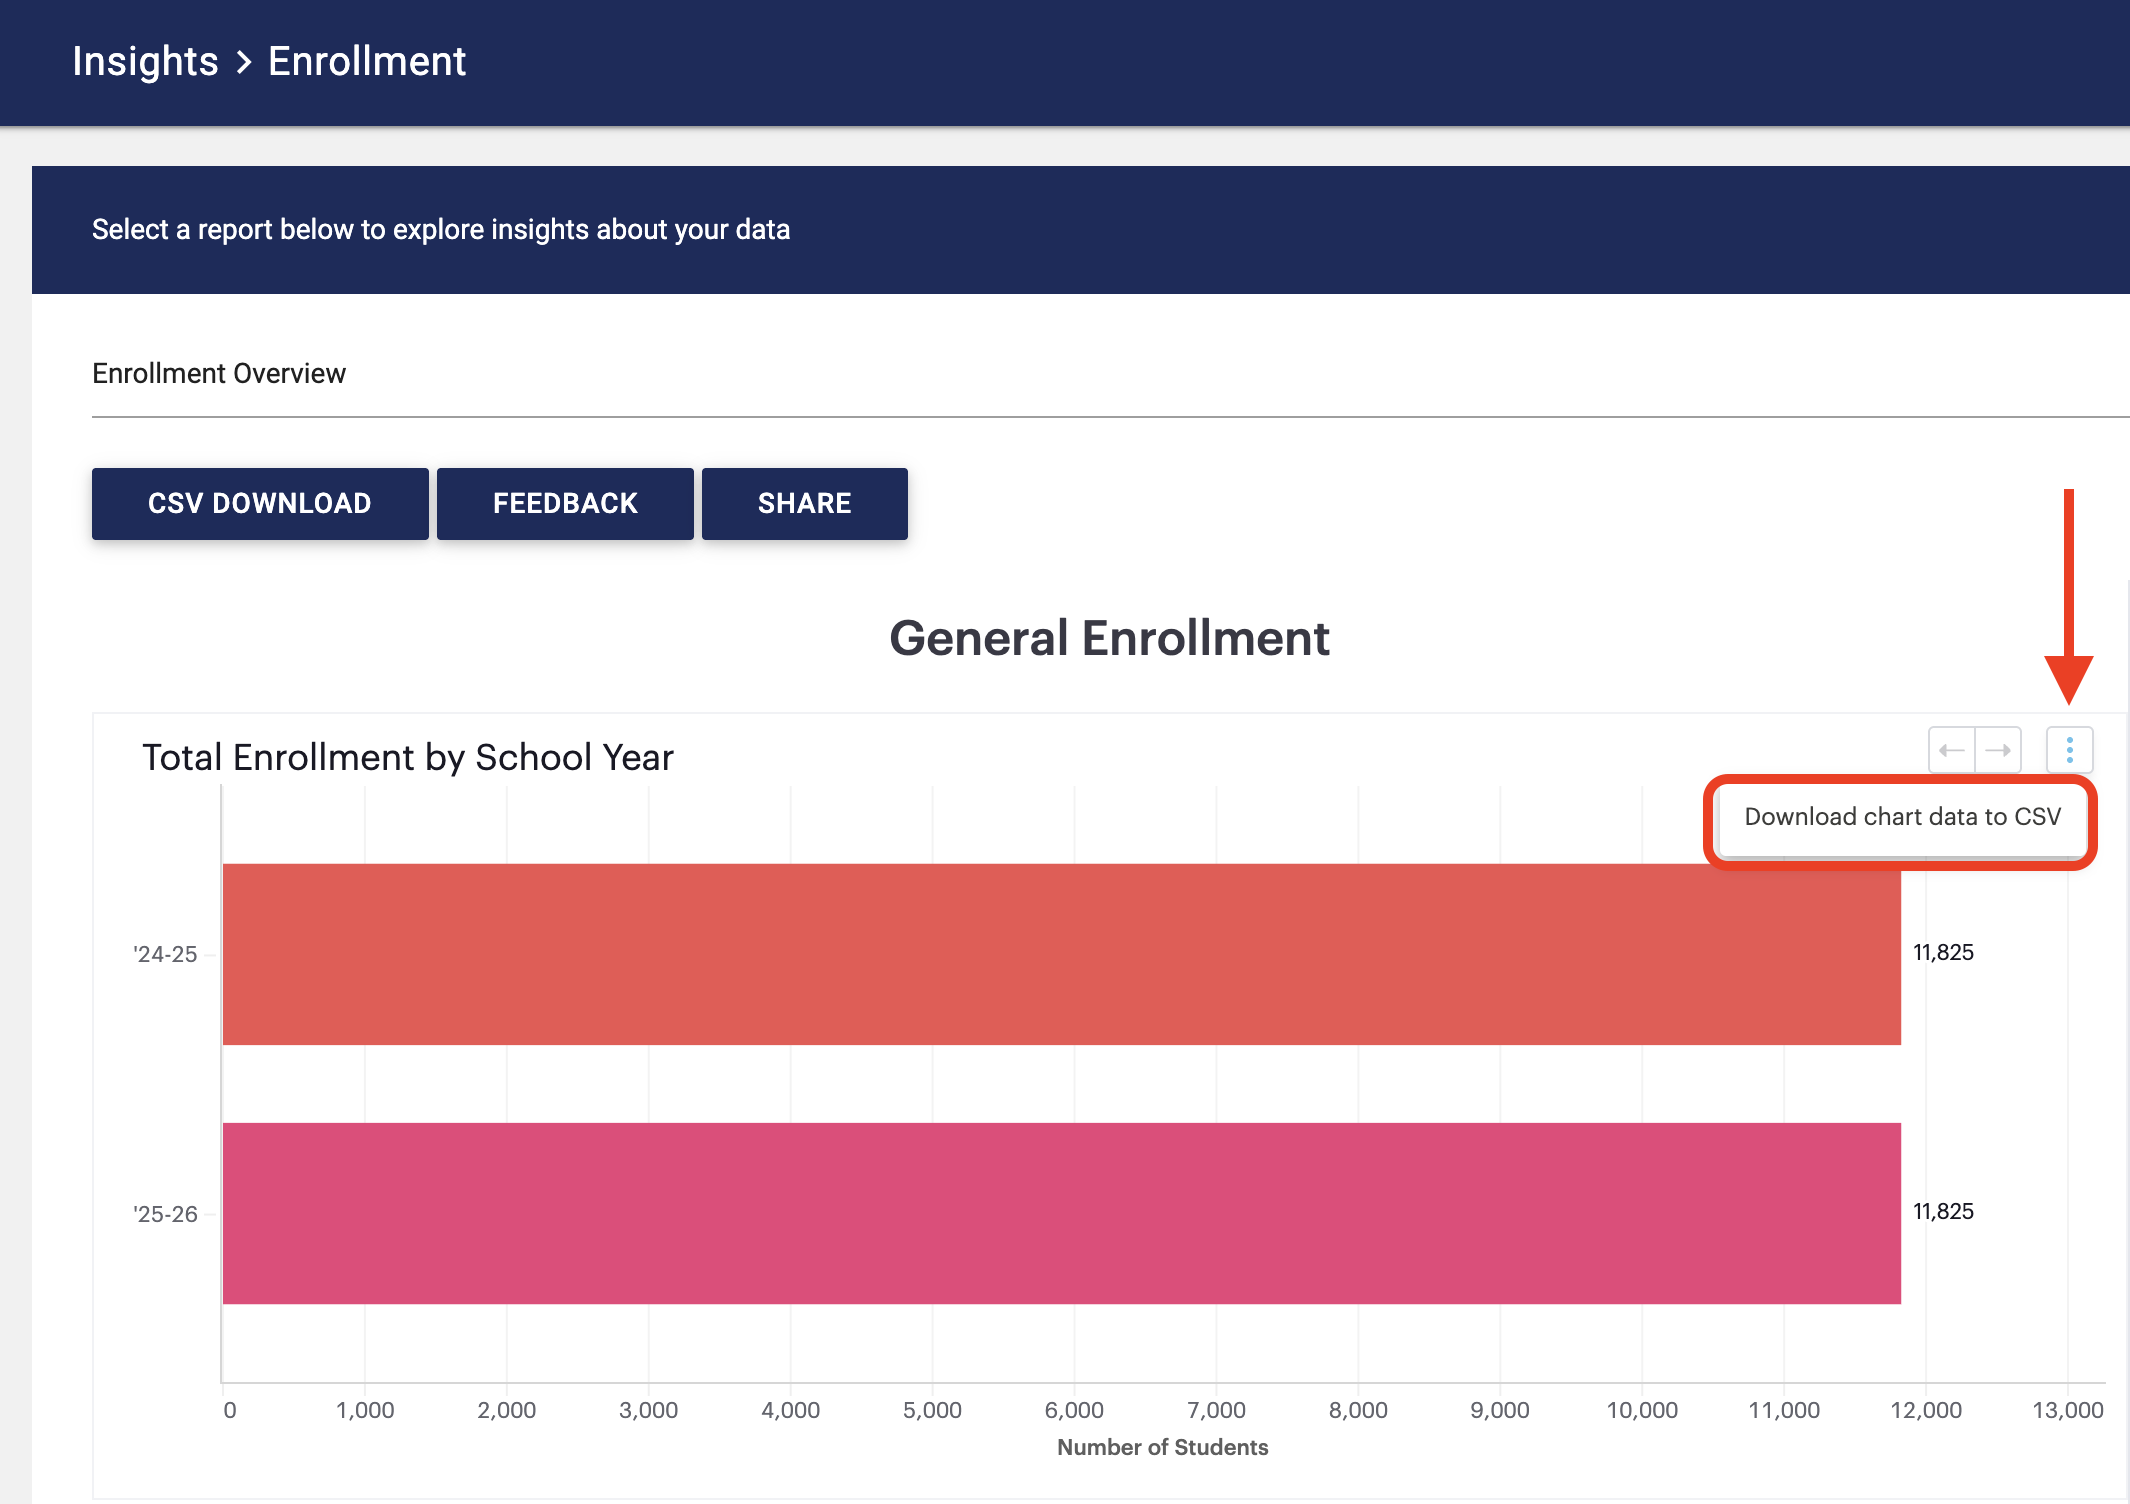This screenshot has width=2130, height=1504.
Task: Click the SHARE button
Action: [x=804, y=504]
